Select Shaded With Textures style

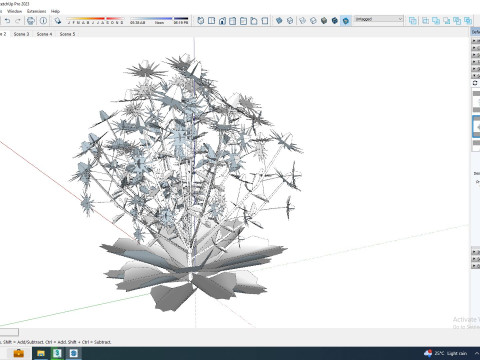pos(335,21)
